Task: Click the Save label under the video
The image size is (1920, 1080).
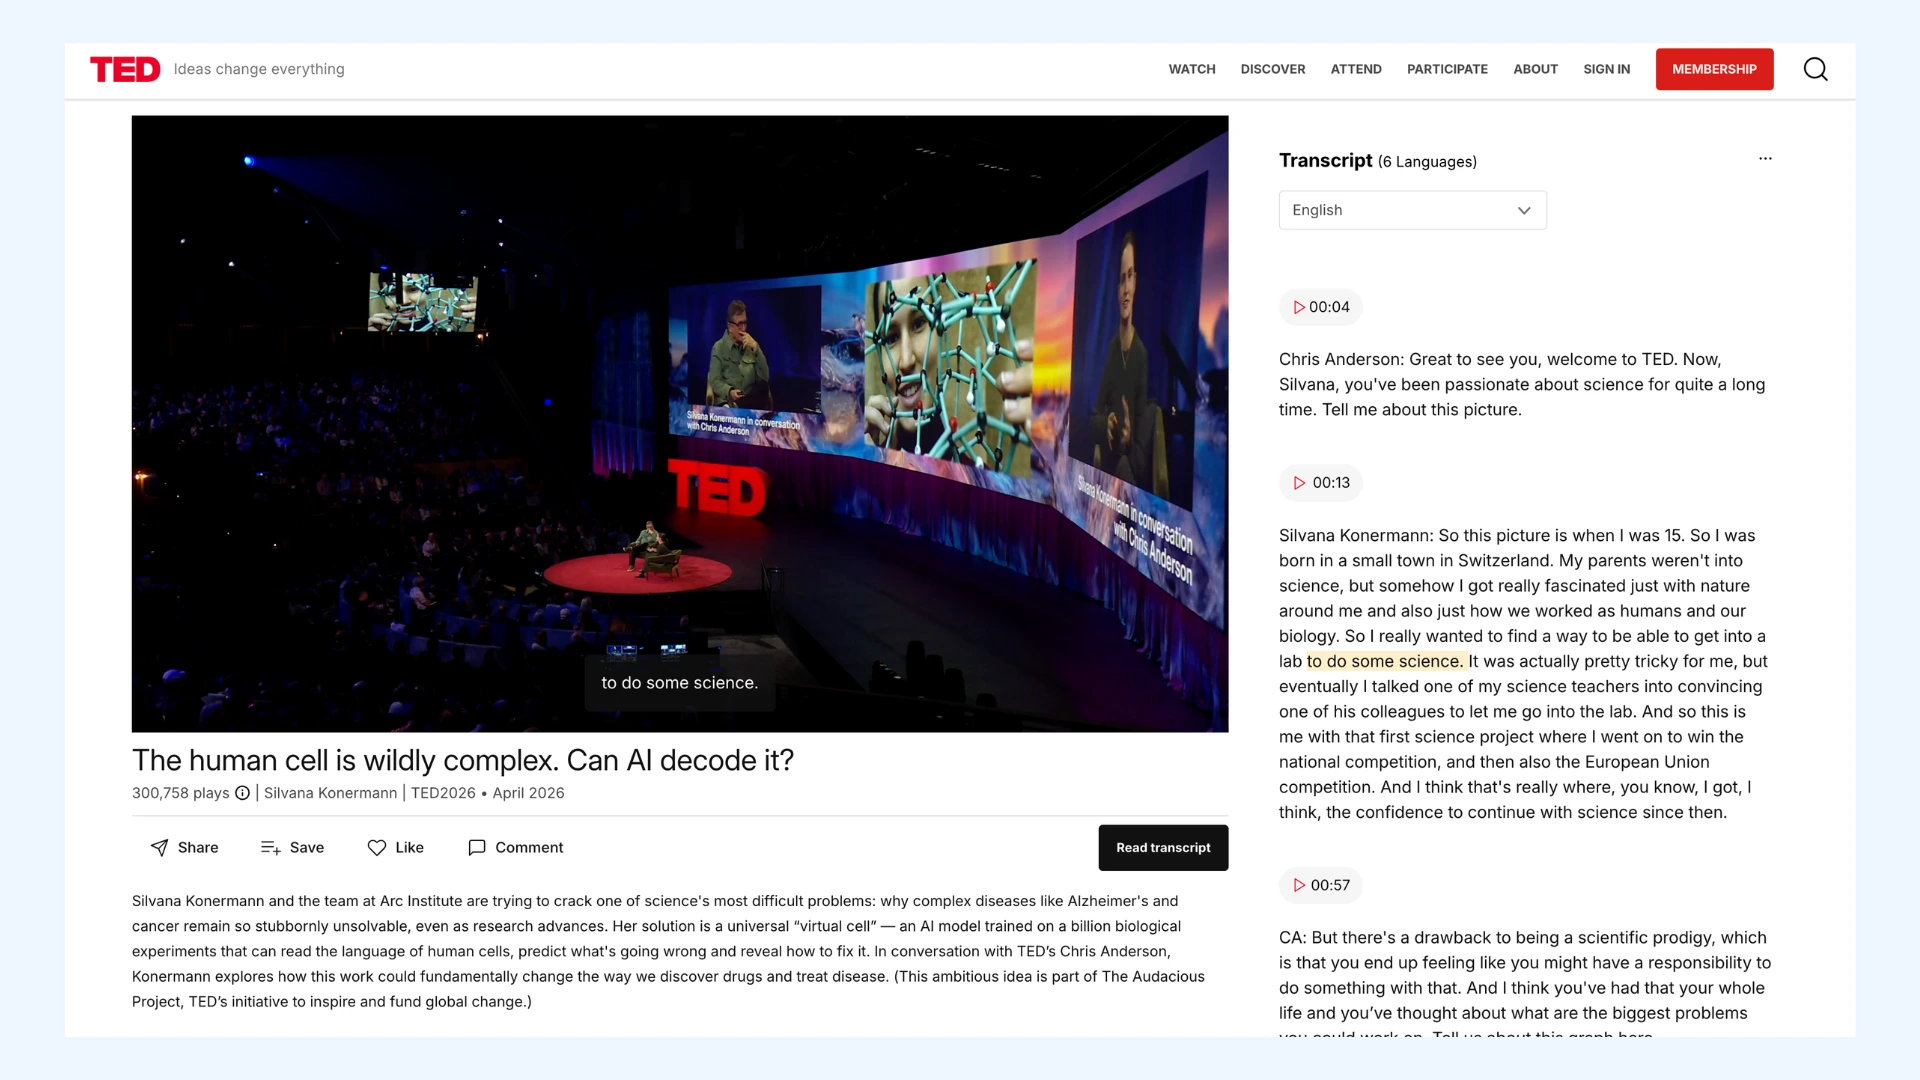Action: pyautogui.click(x=307, y=847)
